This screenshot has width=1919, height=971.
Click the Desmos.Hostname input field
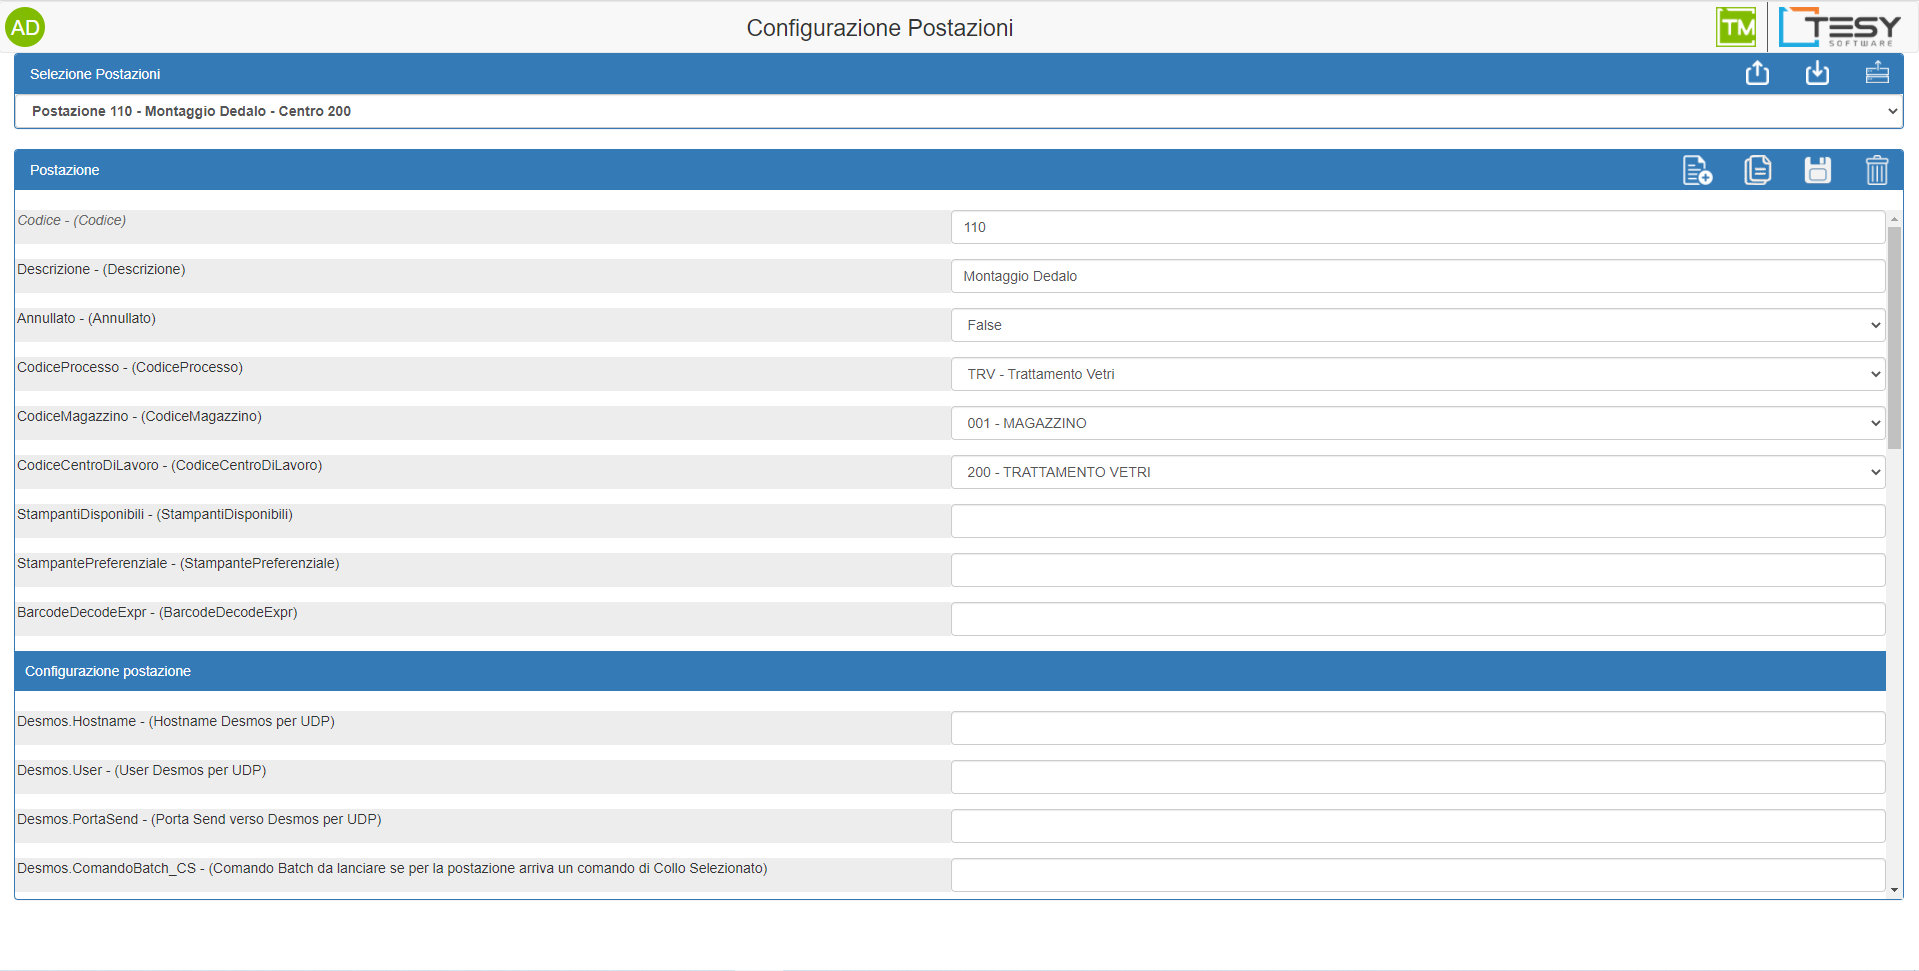[1417, 728]
